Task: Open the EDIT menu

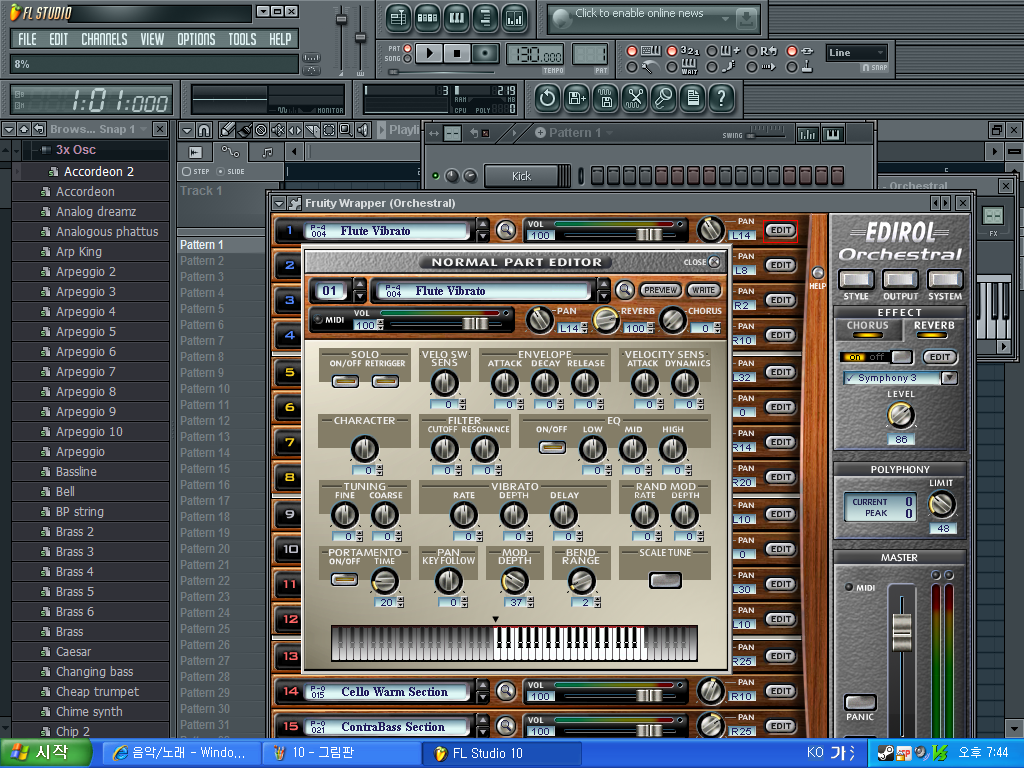Action: point(59,39)
